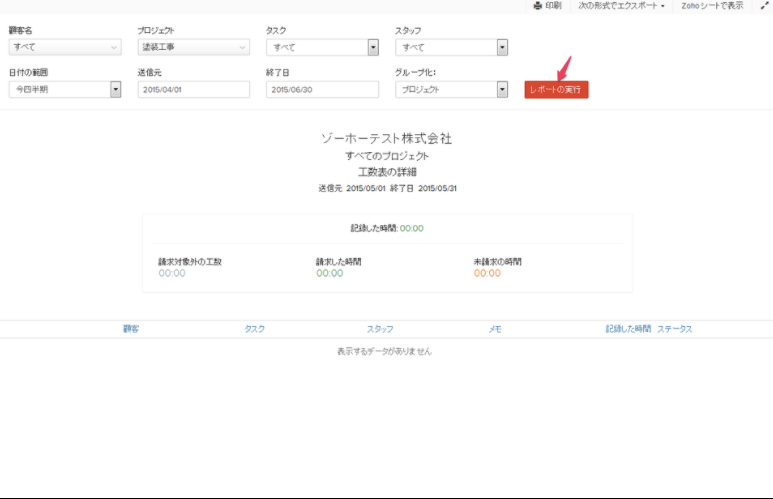Click the 記録した時間 column header
Image resolution: width=773 pixels, height=499 pixels.
(628, 328)
